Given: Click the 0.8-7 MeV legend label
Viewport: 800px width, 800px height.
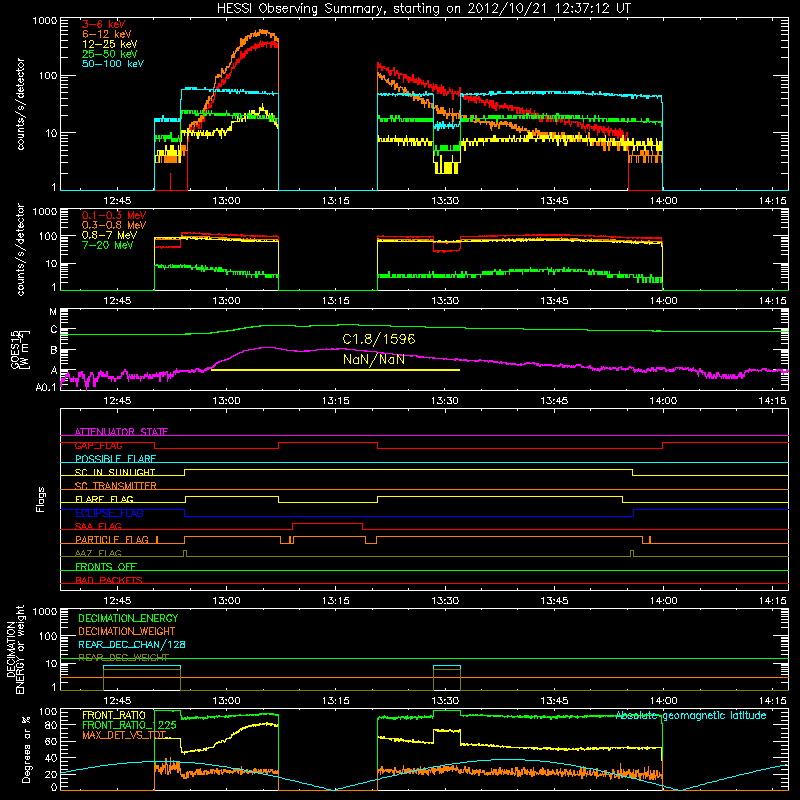Looking at the screenshot, I should tap(109, 235).
